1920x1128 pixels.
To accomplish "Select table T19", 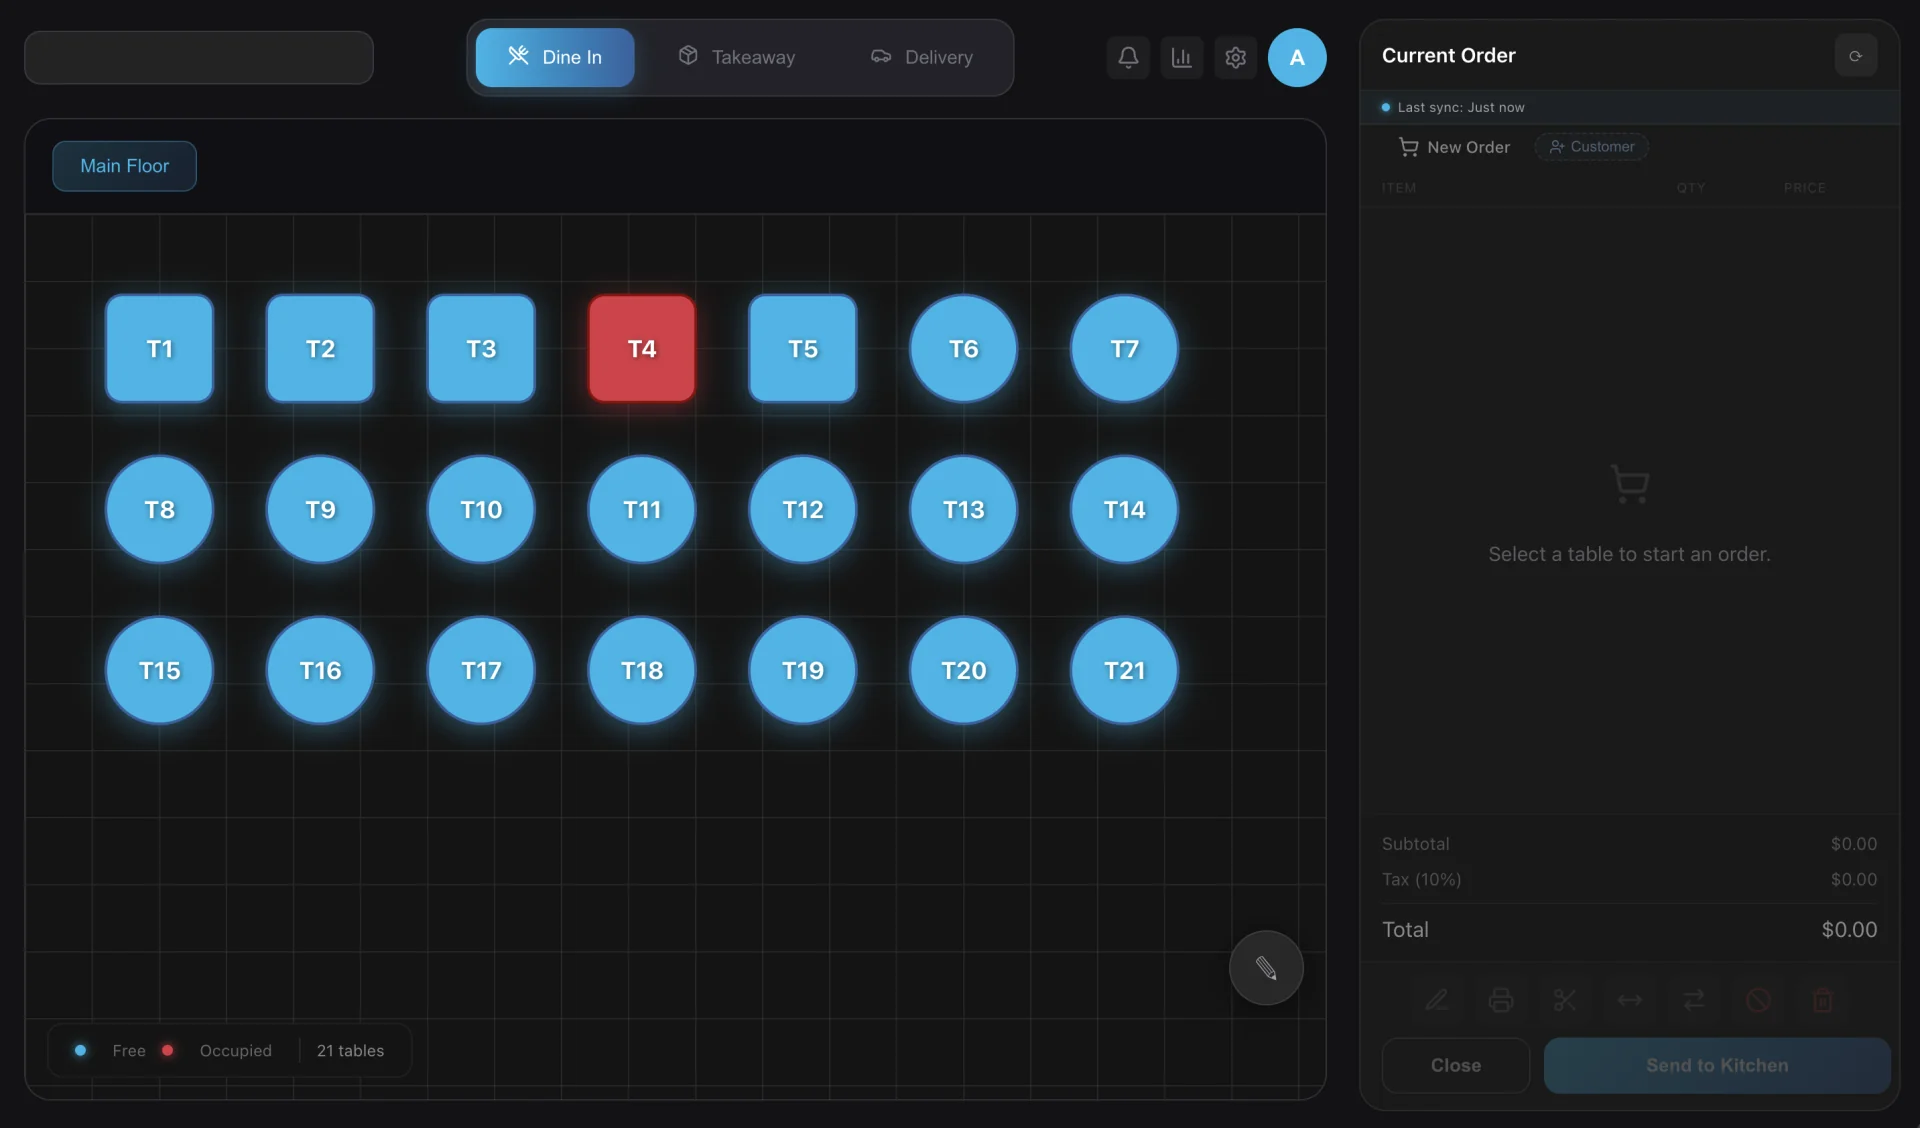I will click(x=803, y=670).
